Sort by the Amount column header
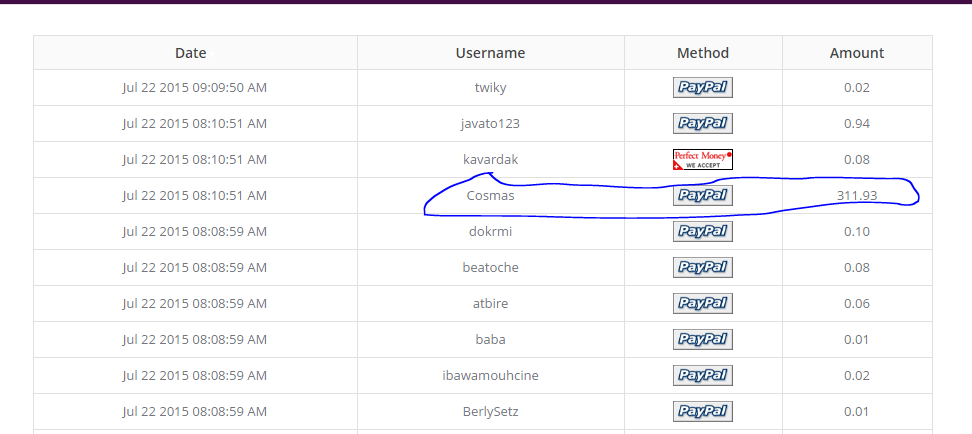 857,53
